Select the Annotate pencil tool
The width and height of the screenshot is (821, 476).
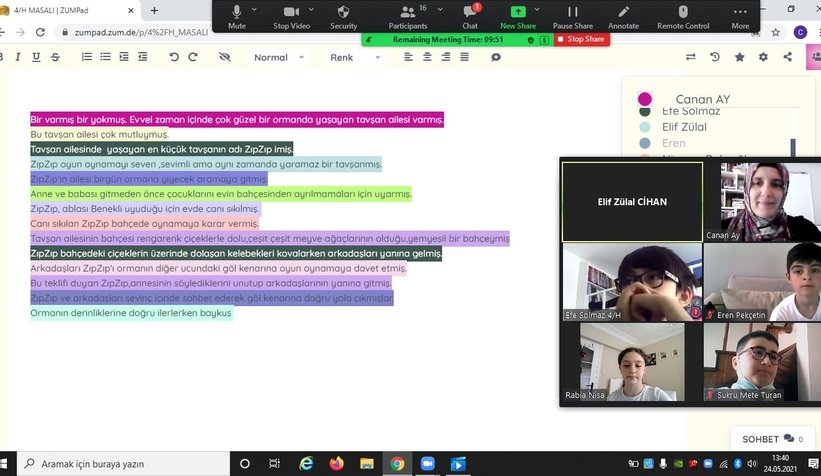pos(624,16)
